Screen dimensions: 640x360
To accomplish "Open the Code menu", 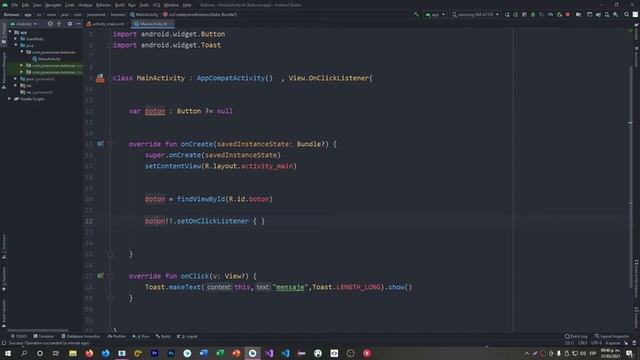I will tap(69, 5).
